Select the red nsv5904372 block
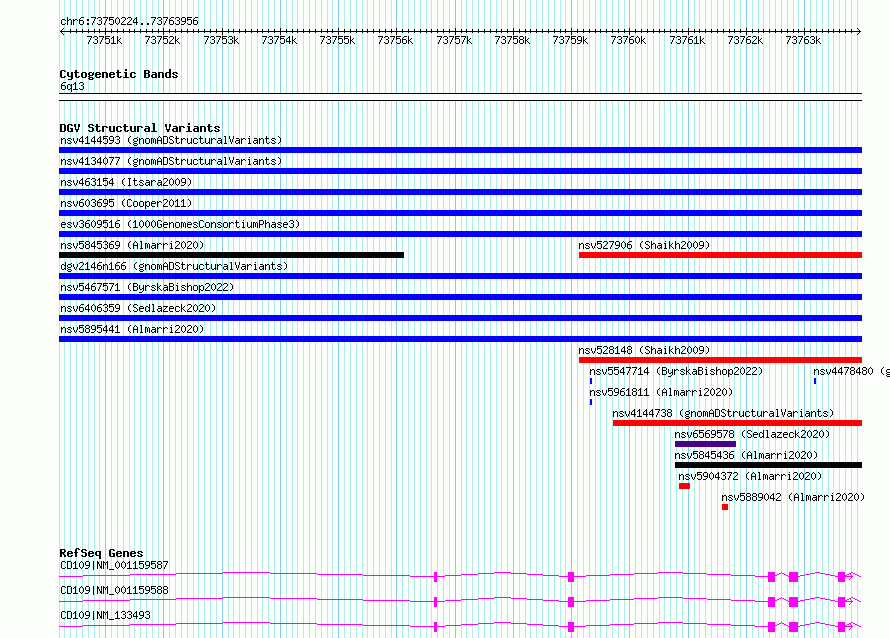The image size is (890, 638). 685,486
